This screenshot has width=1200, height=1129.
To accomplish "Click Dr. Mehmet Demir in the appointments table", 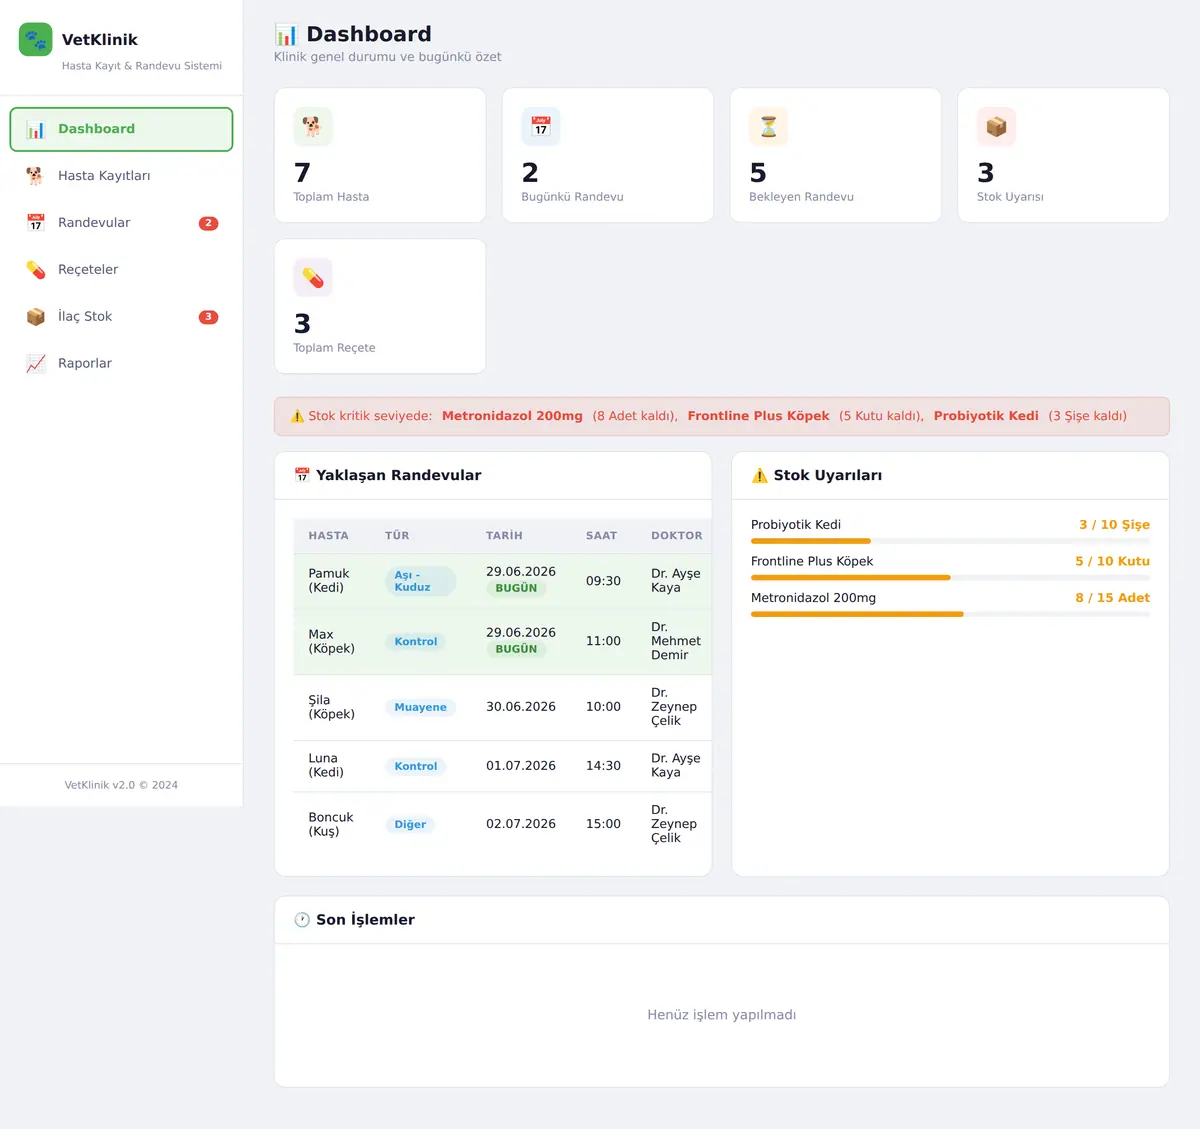I will 676,641.
